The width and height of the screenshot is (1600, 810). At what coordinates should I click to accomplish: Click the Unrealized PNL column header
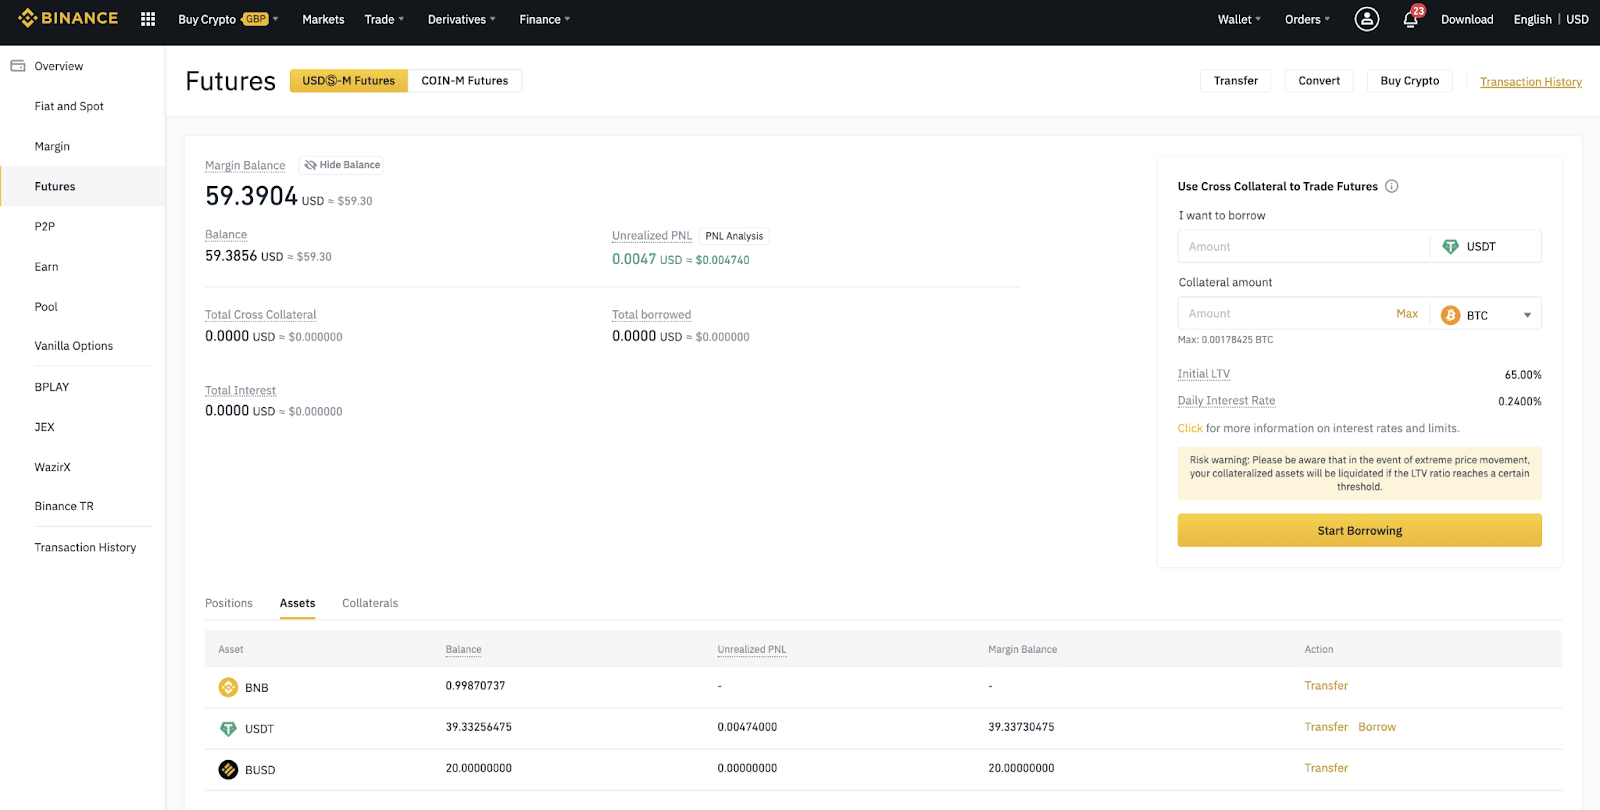752,650
